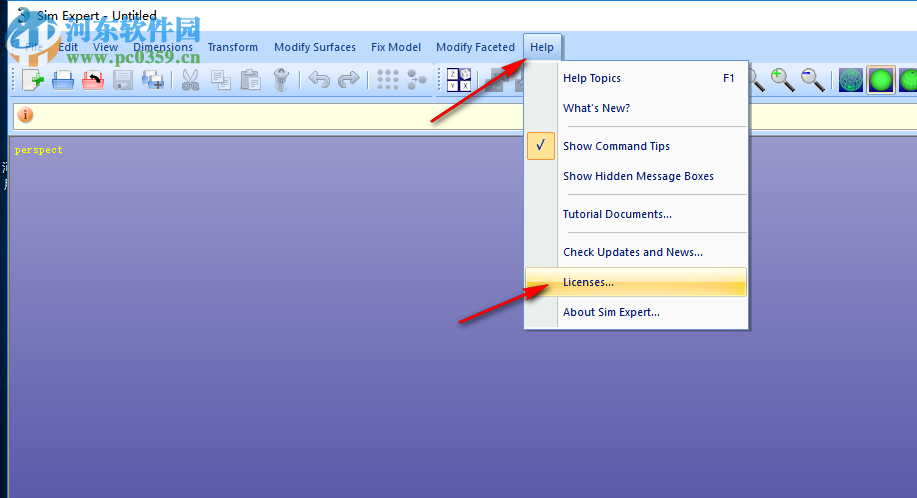Click the zoom in magnifier icon

782,79
